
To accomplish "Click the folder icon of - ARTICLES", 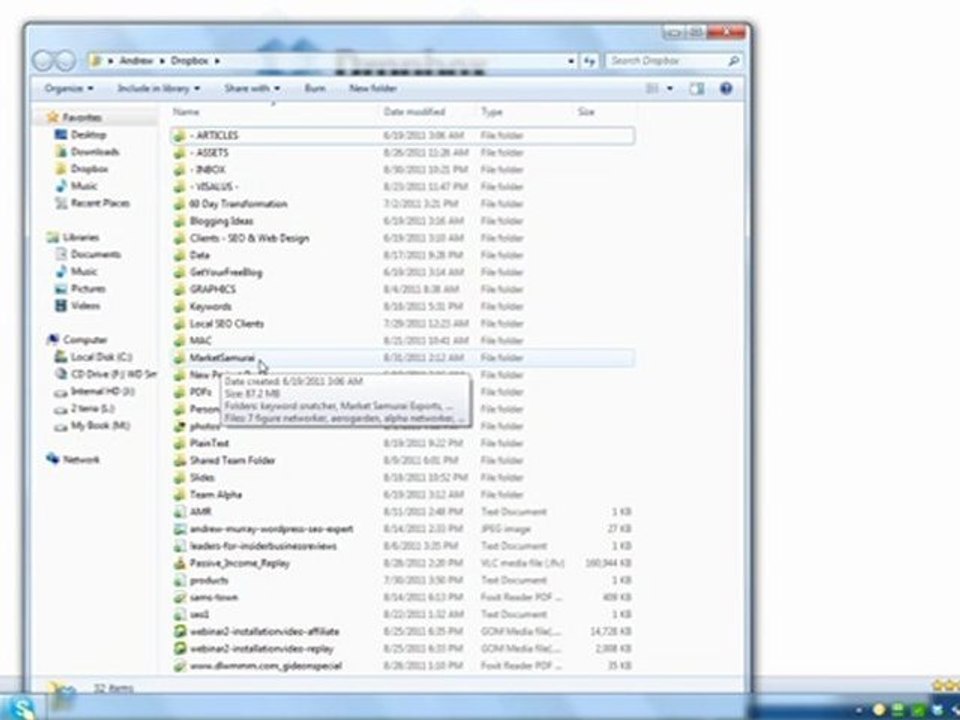I will [x=179, y=135].
